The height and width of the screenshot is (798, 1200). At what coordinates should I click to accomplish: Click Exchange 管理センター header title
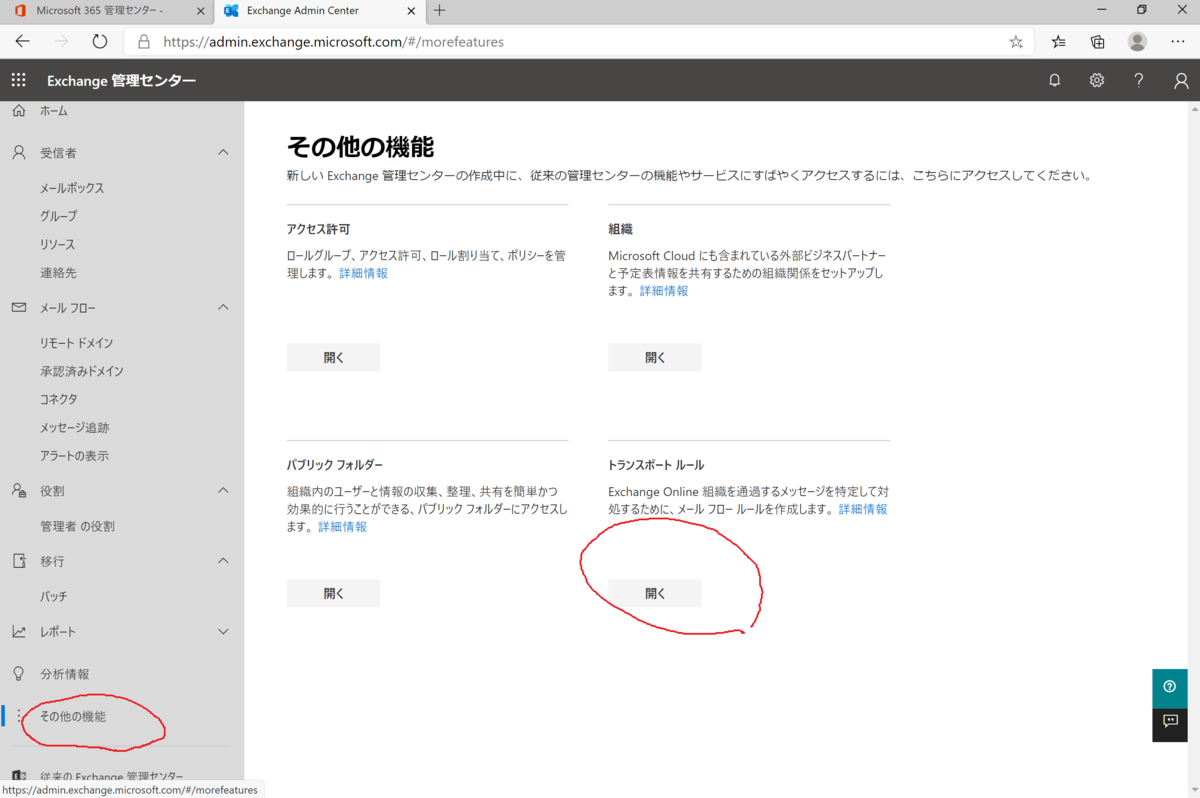pos(122,81)
